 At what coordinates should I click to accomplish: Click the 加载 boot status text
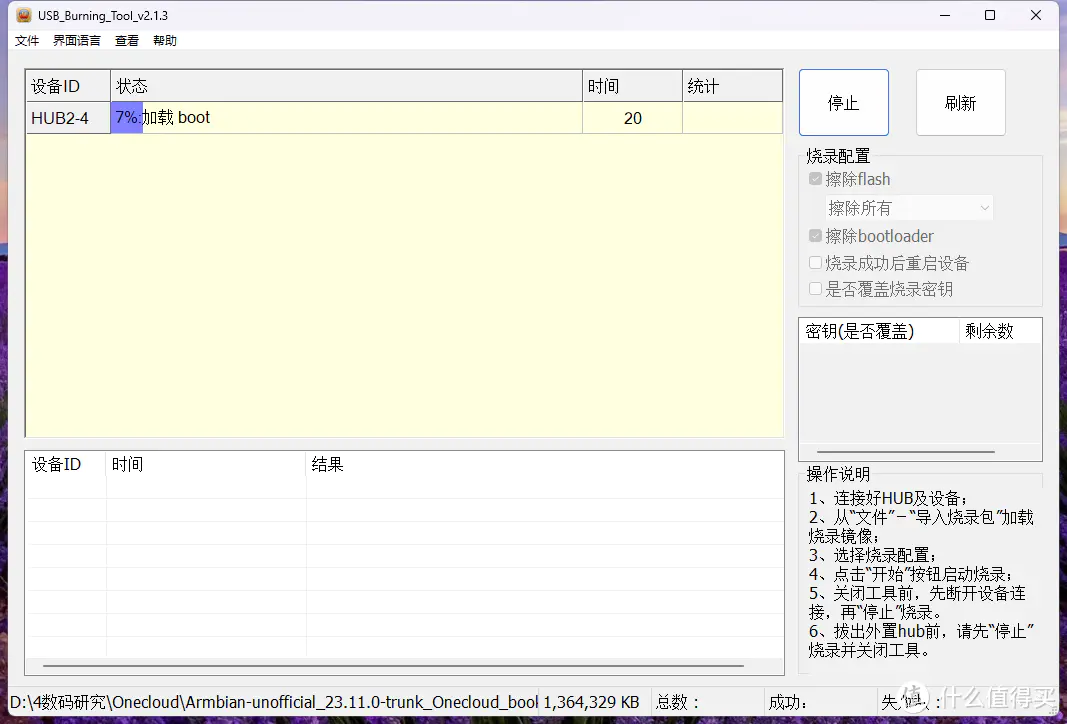(x=176, y=117)
